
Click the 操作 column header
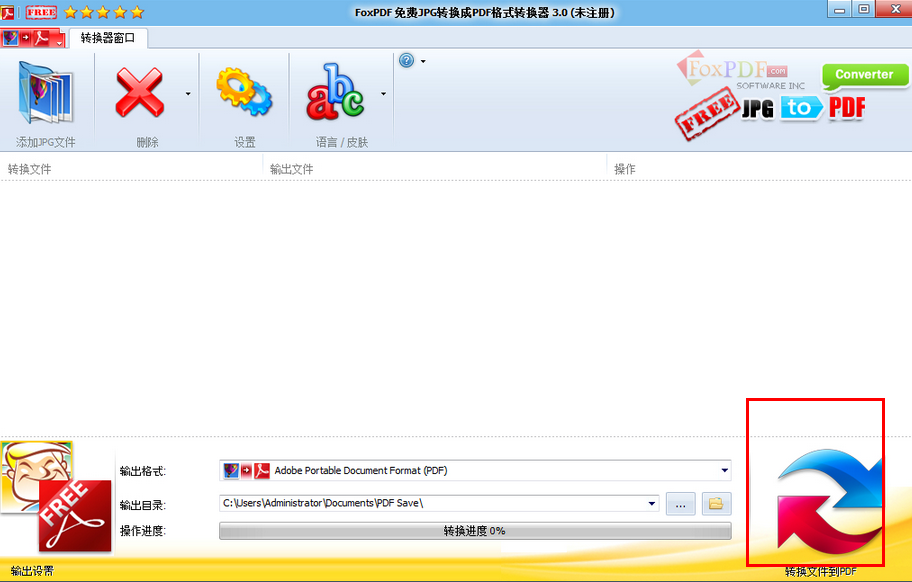(625, 169)
